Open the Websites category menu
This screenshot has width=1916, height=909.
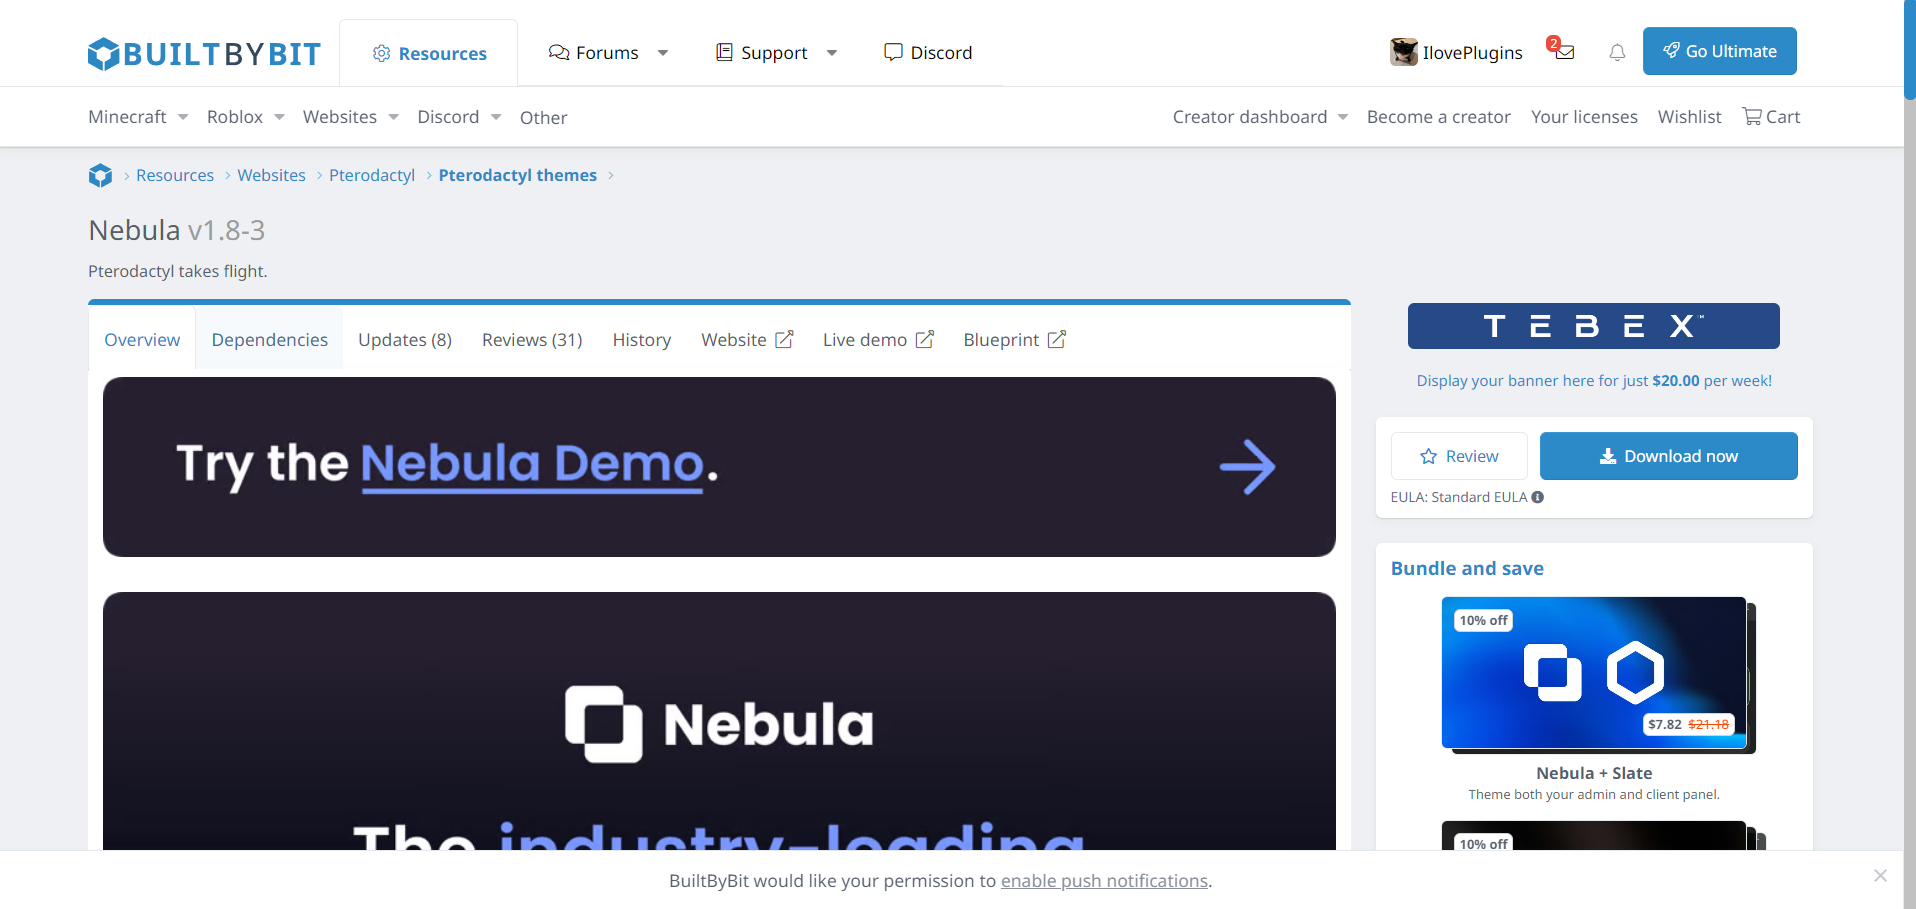coord(340,117)
